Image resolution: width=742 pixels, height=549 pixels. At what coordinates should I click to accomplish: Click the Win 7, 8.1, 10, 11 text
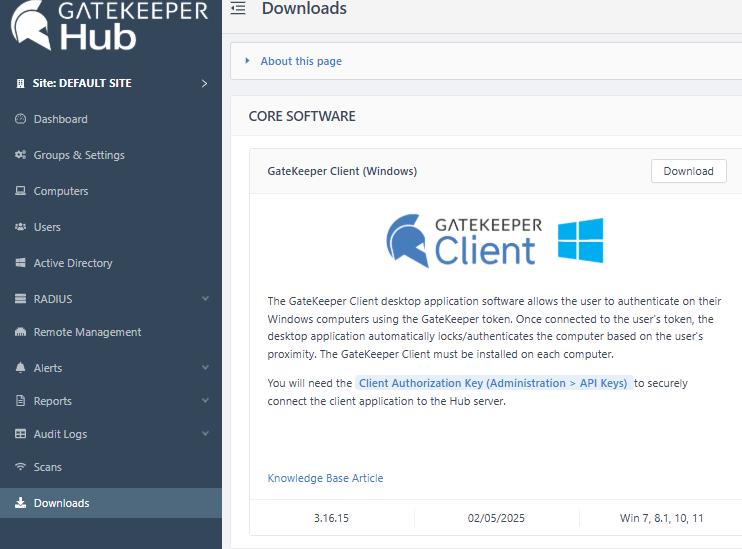pos(662,518)
